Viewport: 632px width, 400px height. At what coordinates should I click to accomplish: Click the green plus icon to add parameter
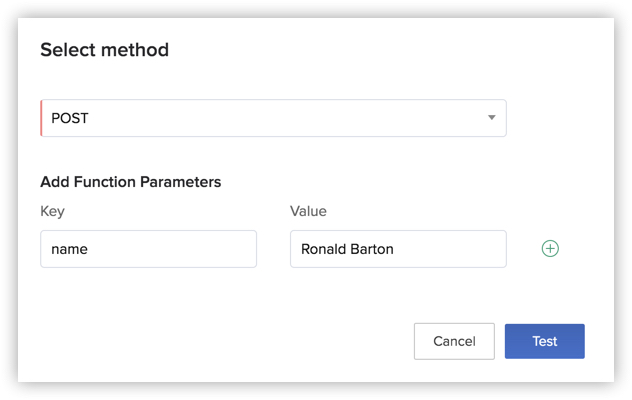pyautogui.click(x=550, y=248)
